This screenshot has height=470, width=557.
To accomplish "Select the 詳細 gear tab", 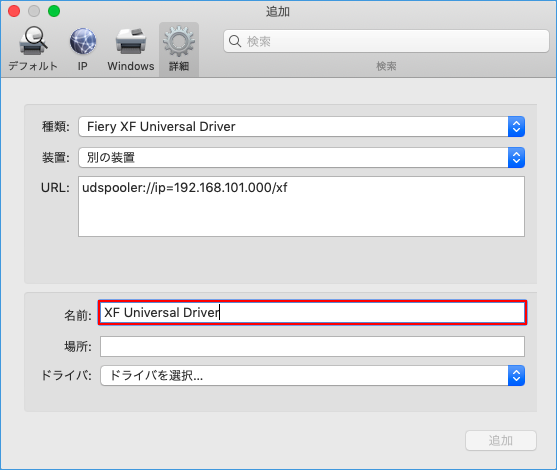I will [179, 49].
